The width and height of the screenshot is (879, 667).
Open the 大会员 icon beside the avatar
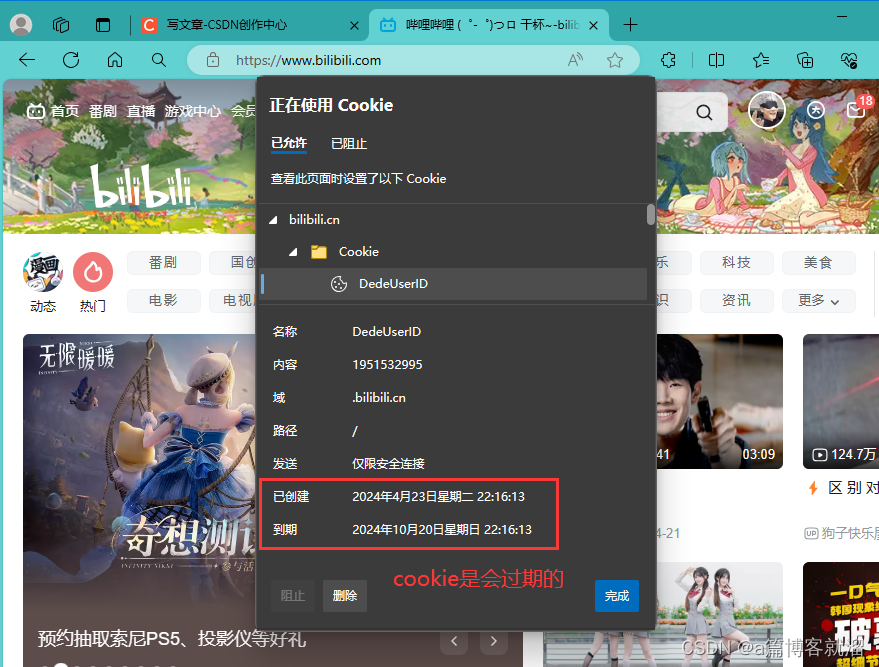[x=816, y=110]
